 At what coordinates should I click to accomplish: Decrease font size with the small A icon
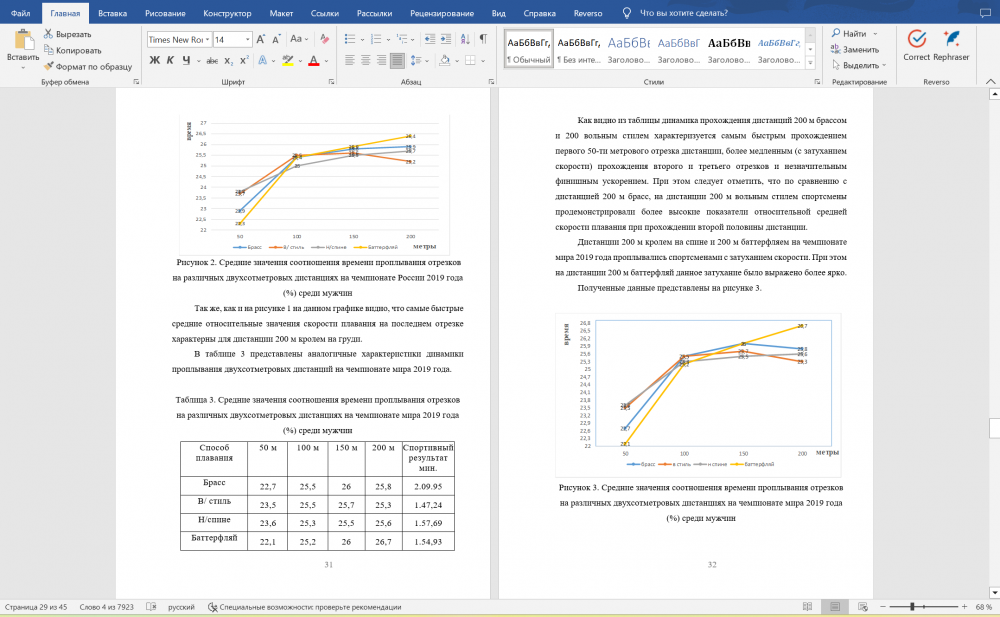point(276,40)
